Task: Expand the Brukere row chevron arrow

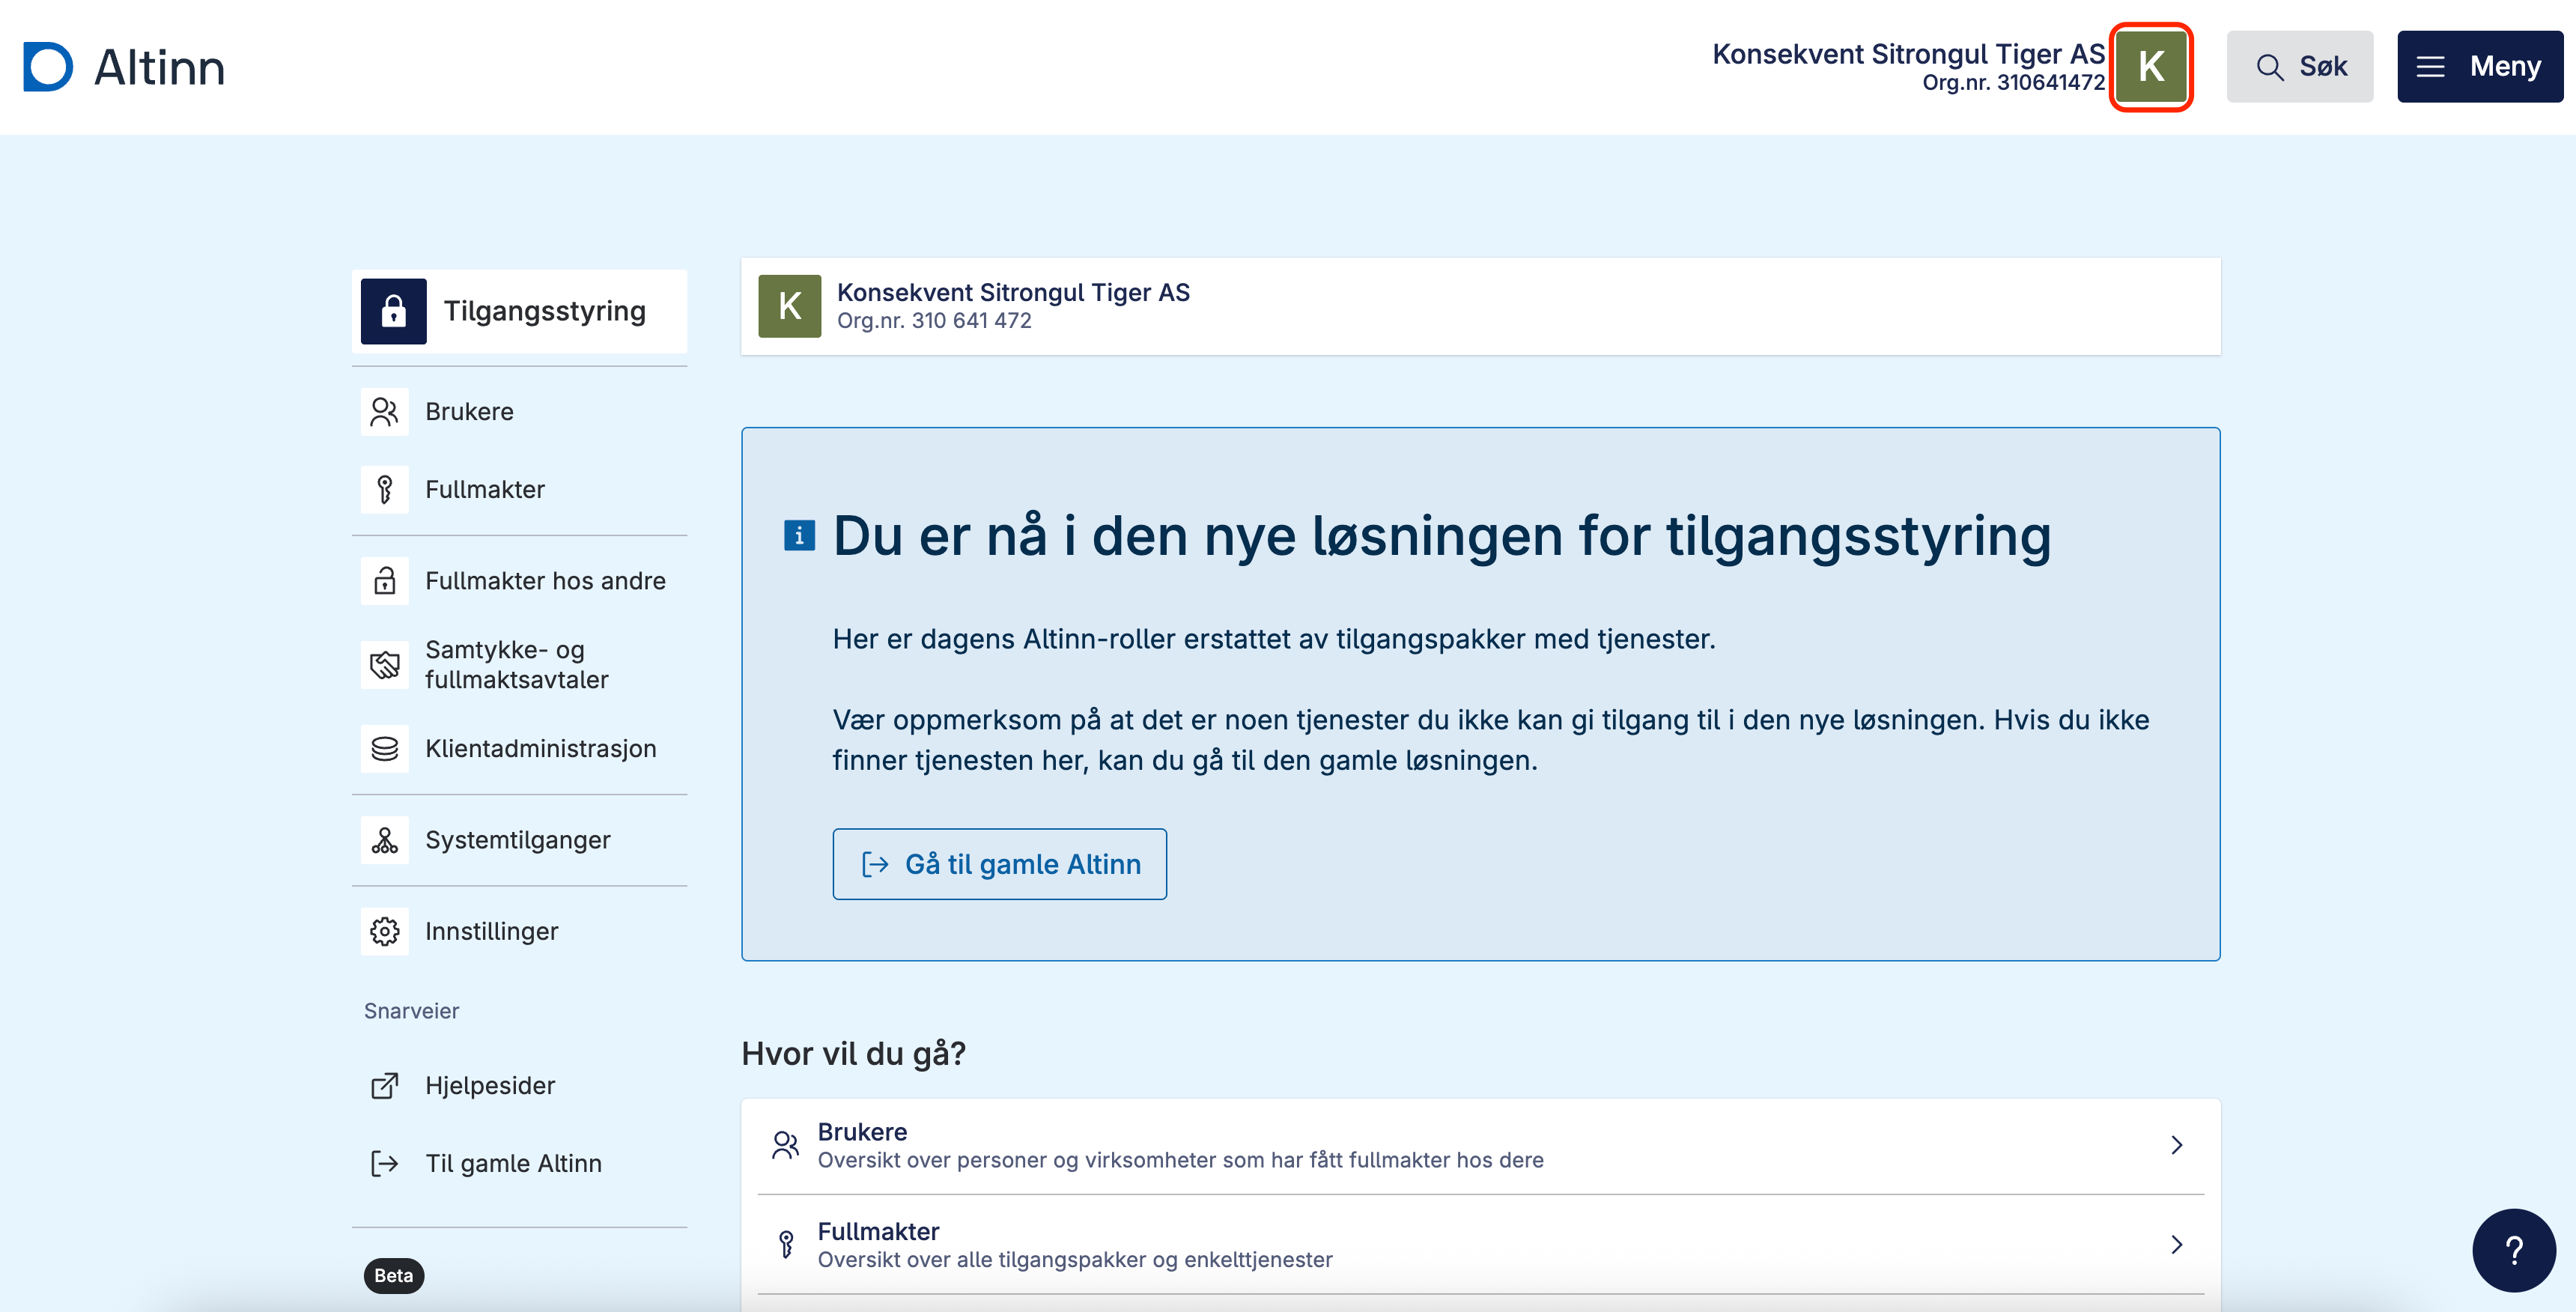Action: point(2176,1145)
